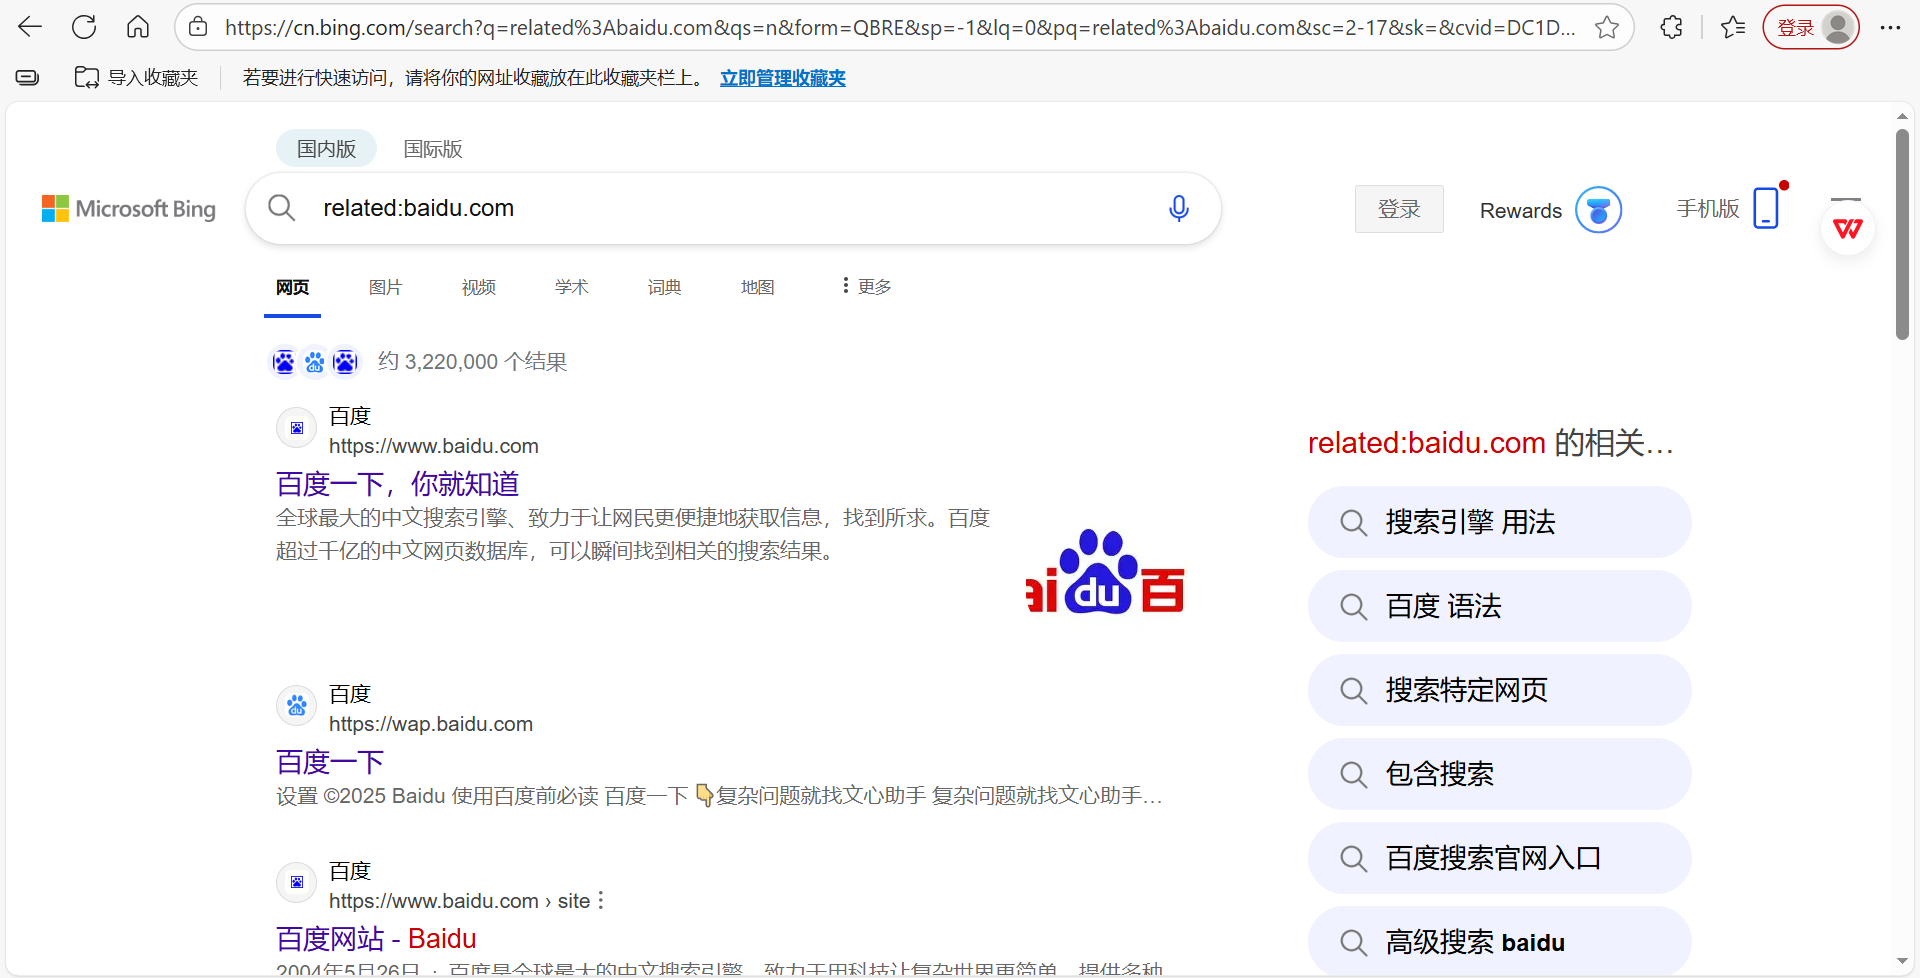Open the browser extensions icon
1920x978 pixels.
click(1671, 27)
